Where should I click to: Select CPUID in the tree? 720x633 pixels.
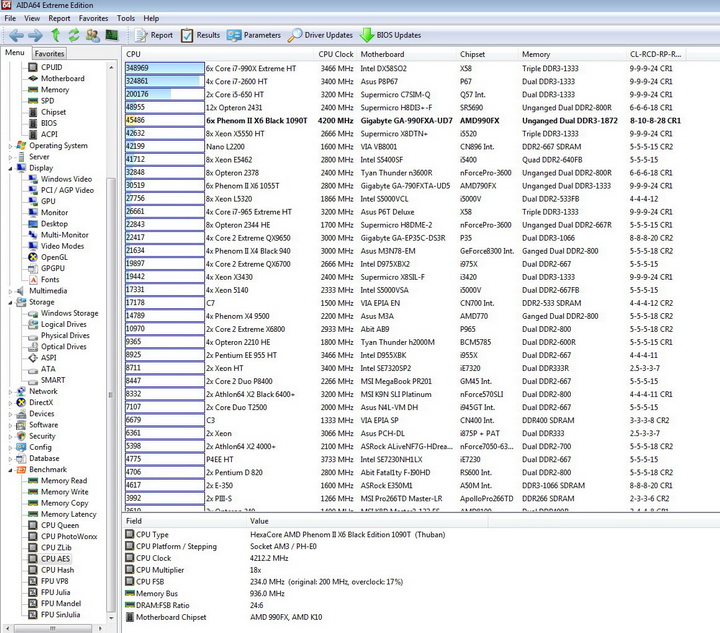(x=51, y=67)
